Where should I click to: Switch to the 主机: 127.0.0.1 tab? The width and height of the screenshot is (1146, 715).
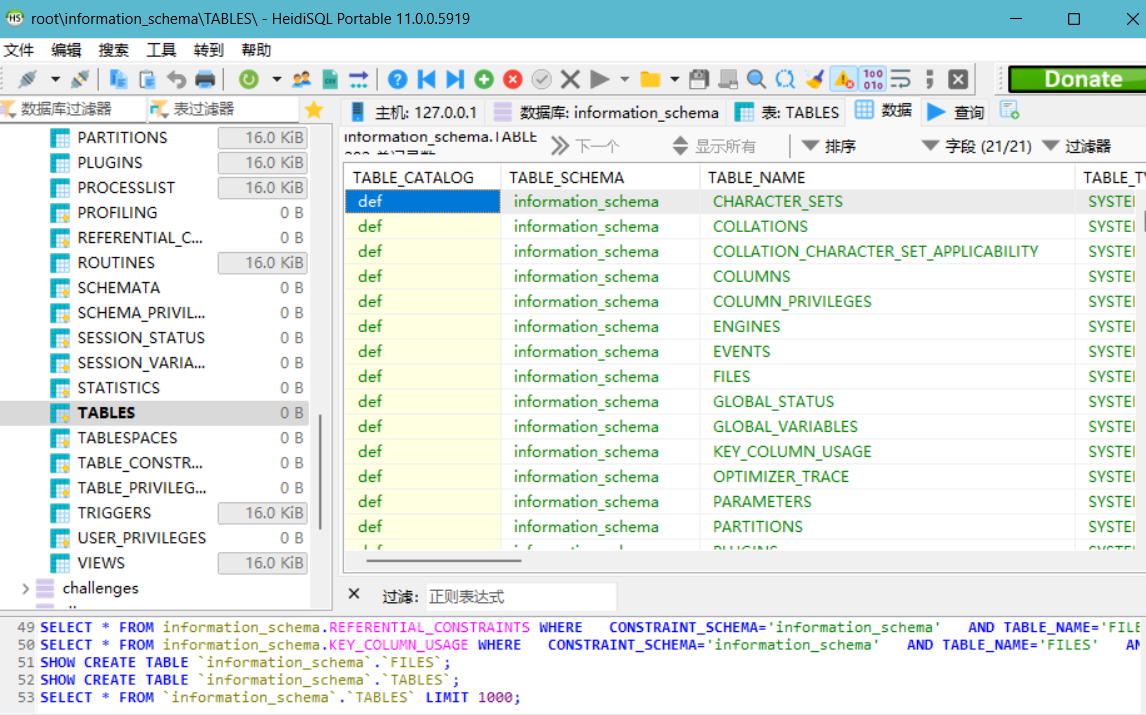click(x=414, y=112)
